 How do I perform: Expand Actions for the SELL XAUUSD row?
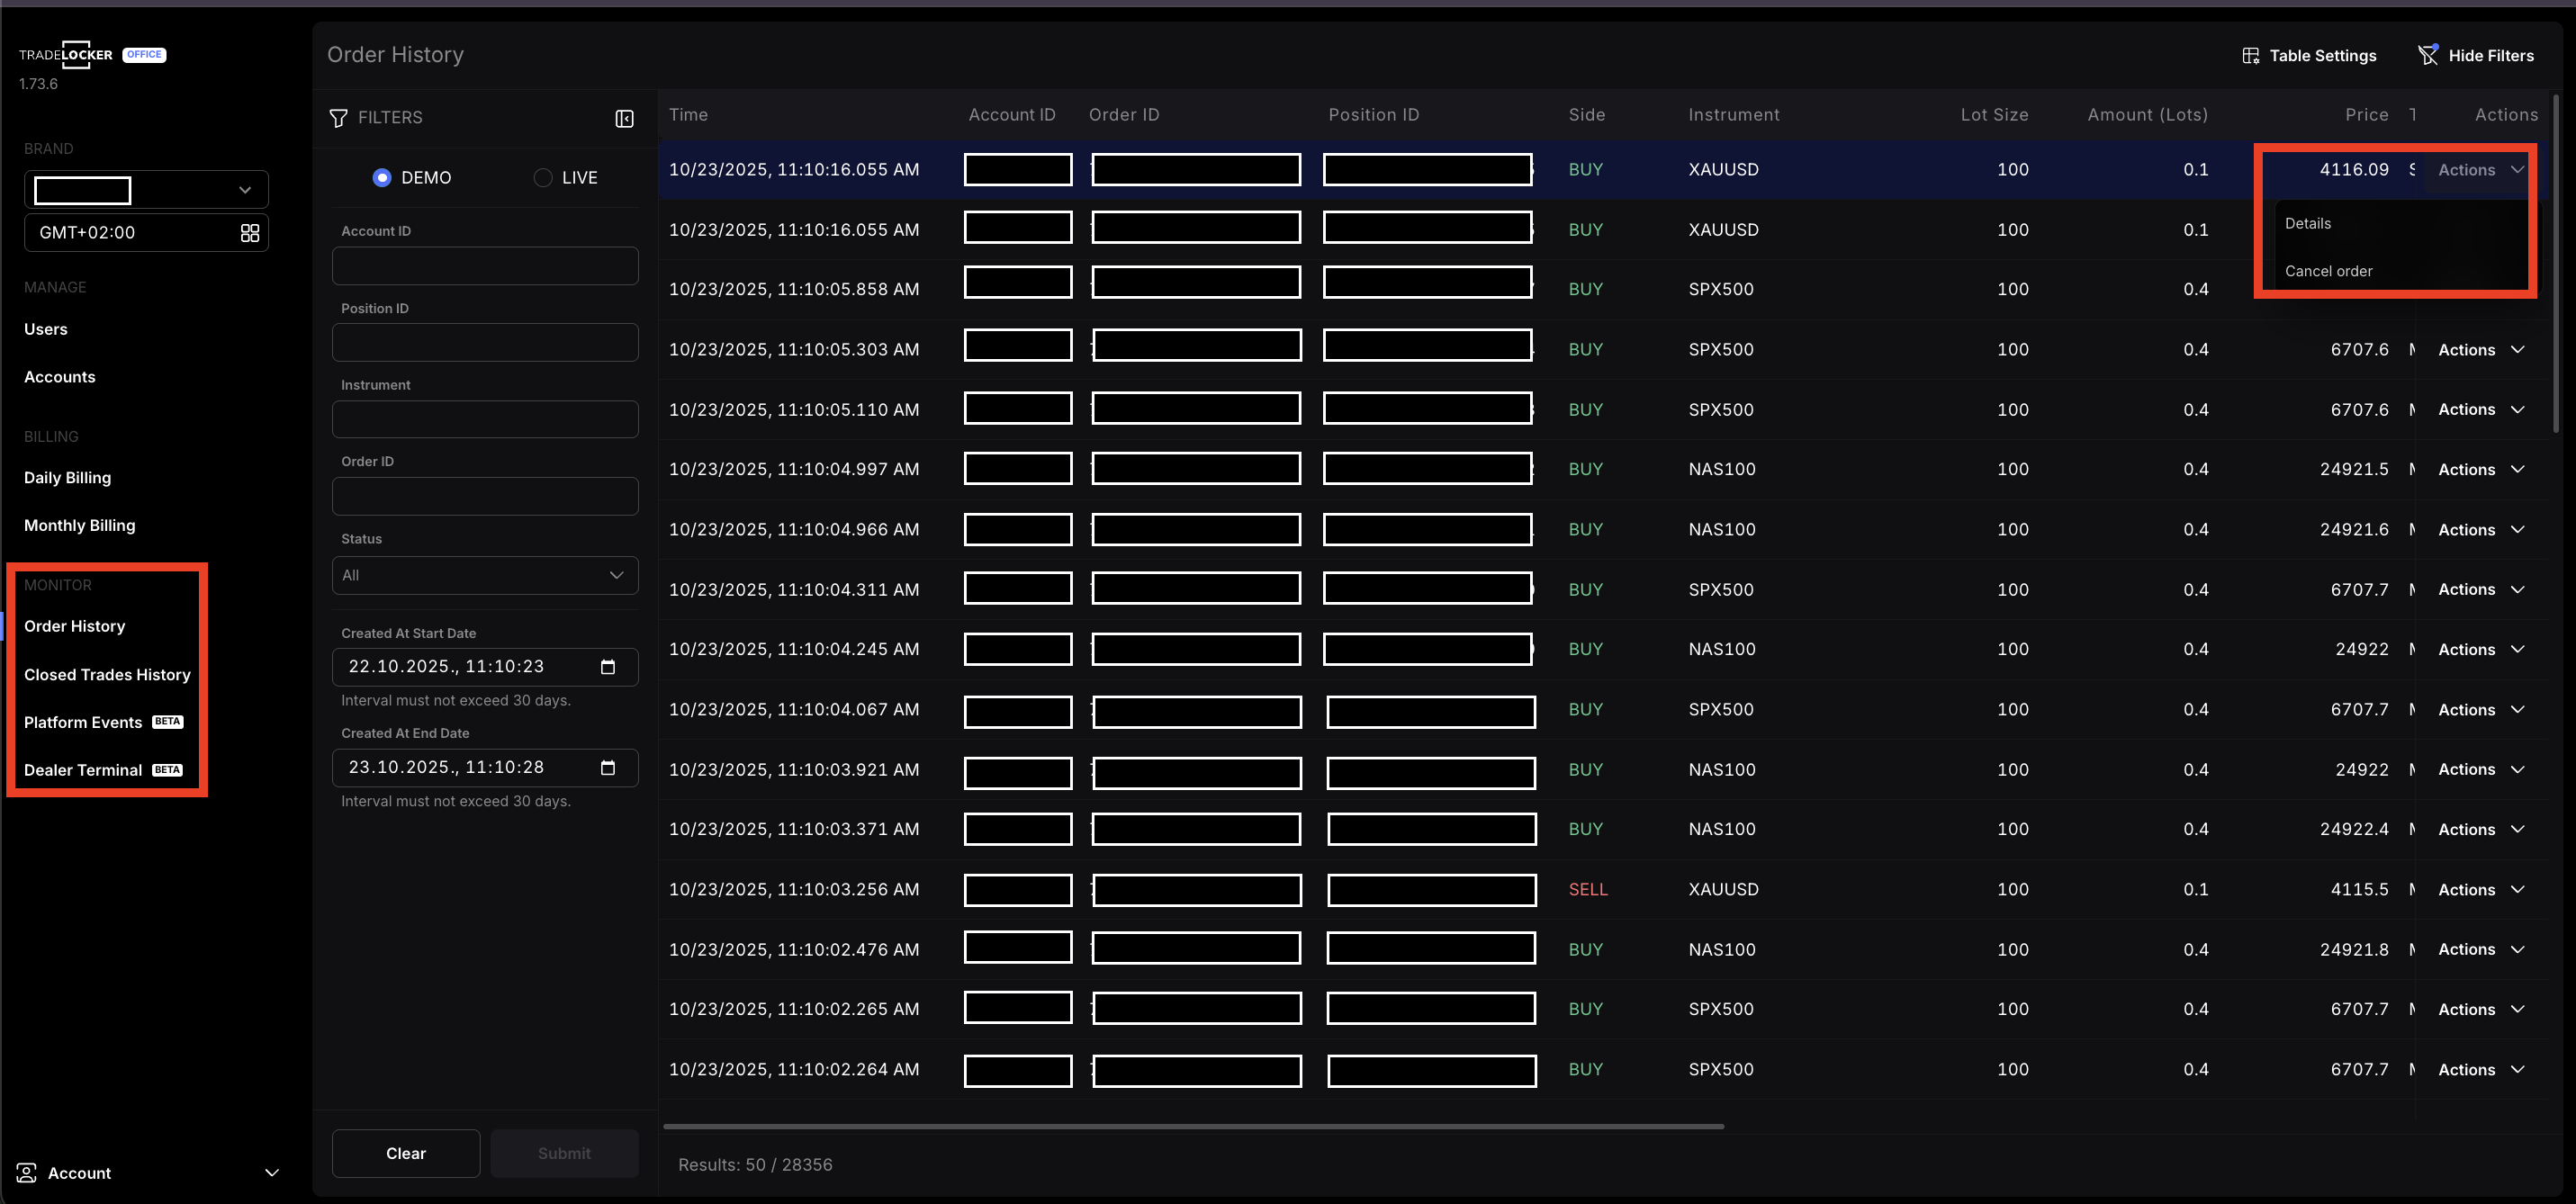[x=2482, y=889]
